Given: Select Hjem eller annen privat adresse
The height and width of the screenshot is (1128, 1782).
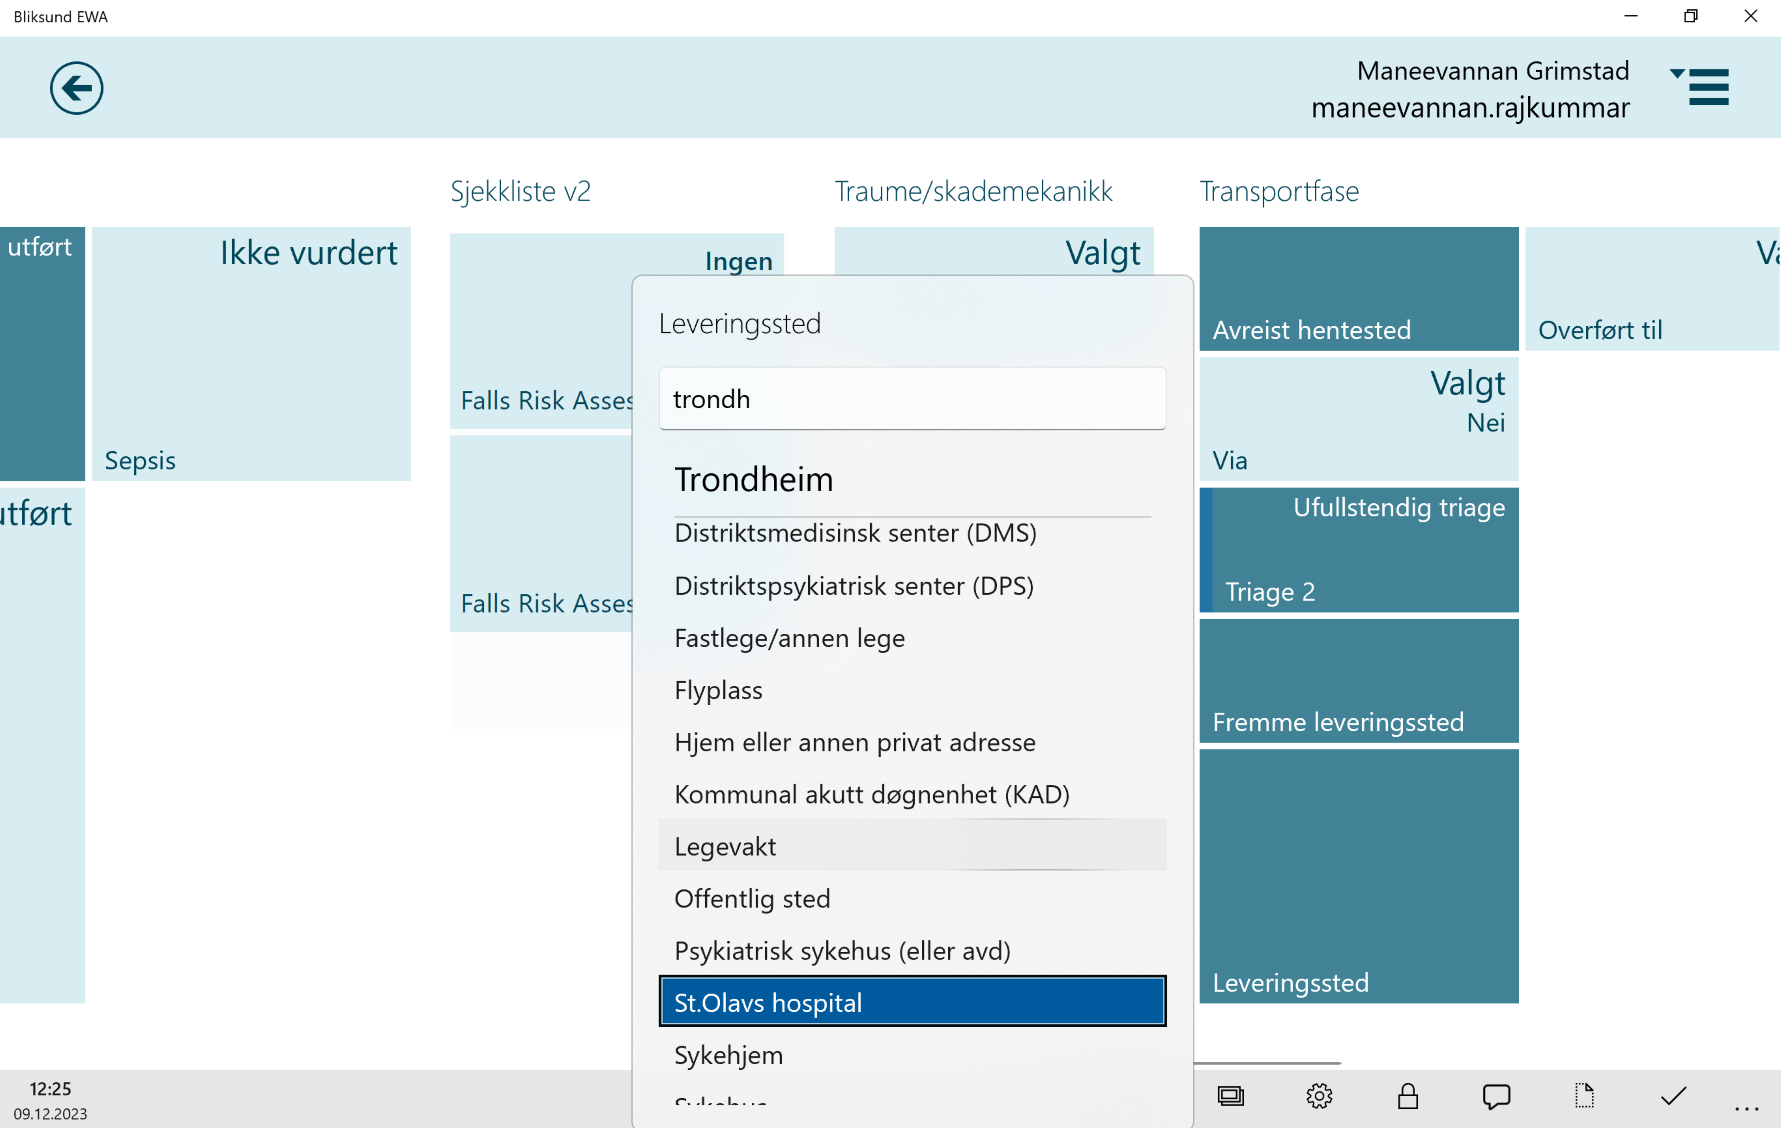Looking at the screenshot, I should click(912, 742).
